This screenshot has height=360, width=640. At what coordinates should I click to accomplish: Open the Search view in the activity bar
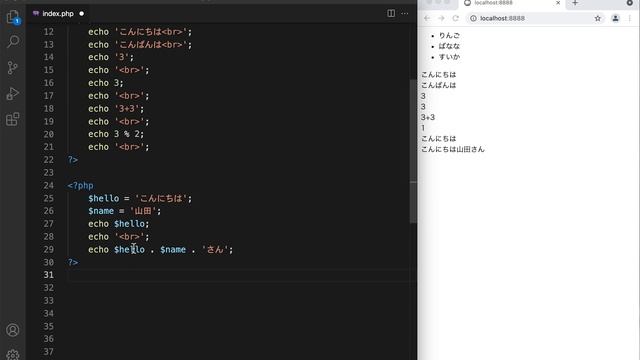[x=13, y=42]
